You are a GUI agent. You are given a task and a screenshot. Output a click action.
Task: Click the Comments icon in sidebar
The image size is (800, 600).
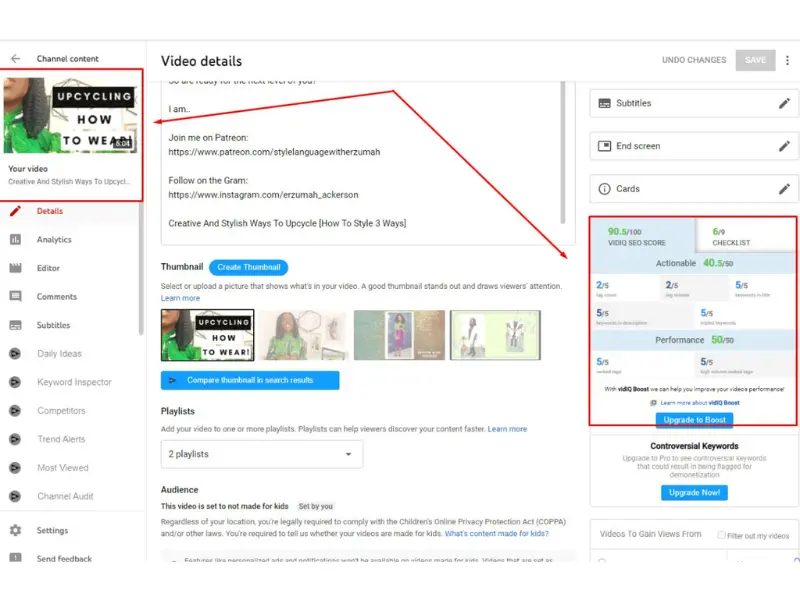pyautogui.click(x=16, y=296)
